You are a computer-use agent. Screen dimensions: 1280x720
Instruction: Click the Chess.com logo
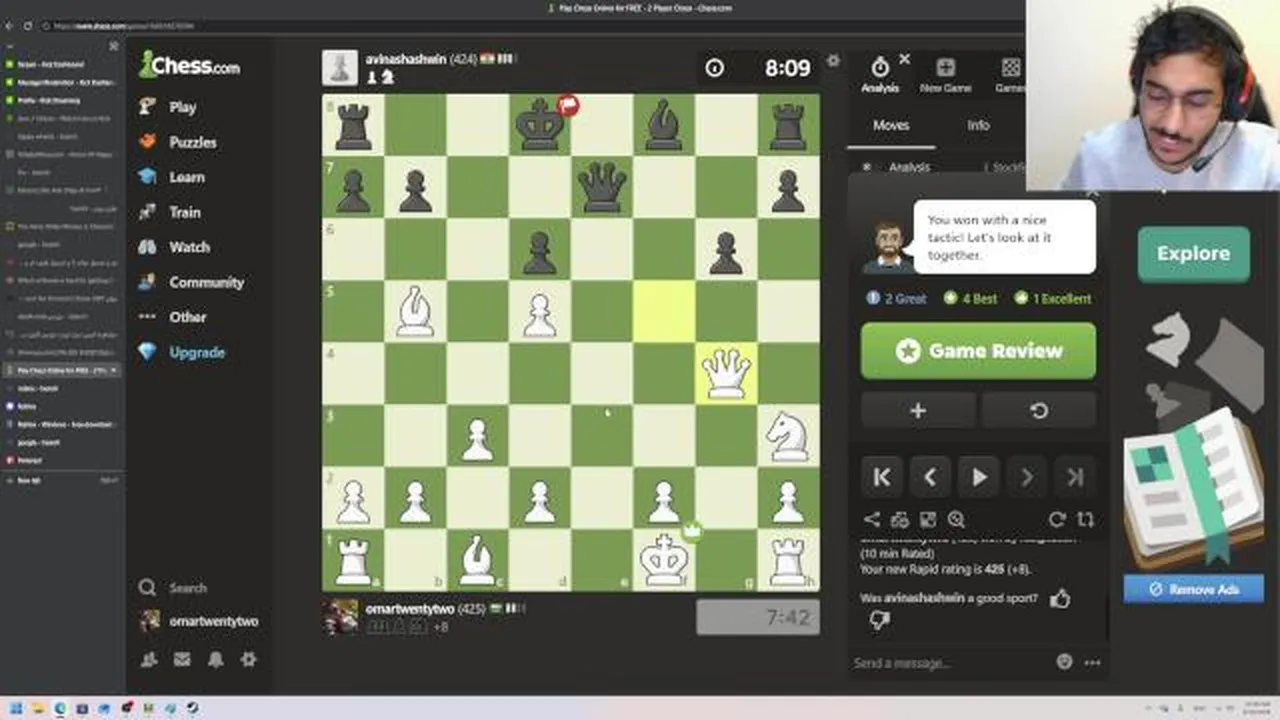point(190,65)
